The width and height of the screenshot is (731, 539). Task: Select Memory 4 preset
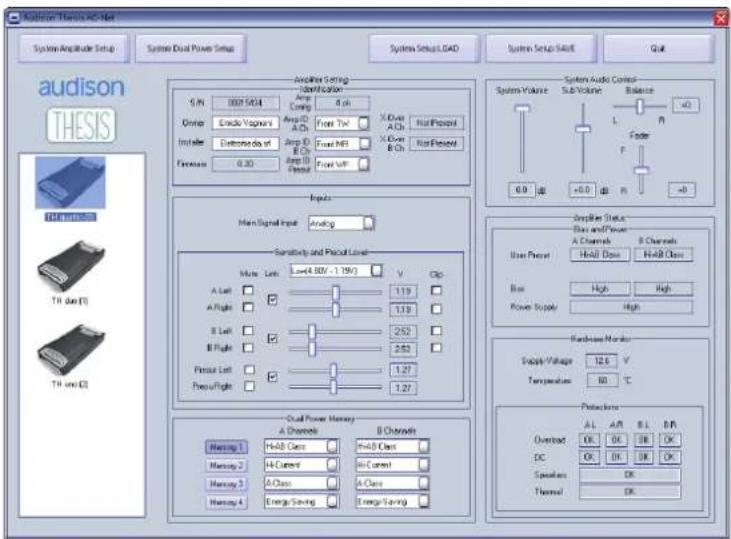227,502
